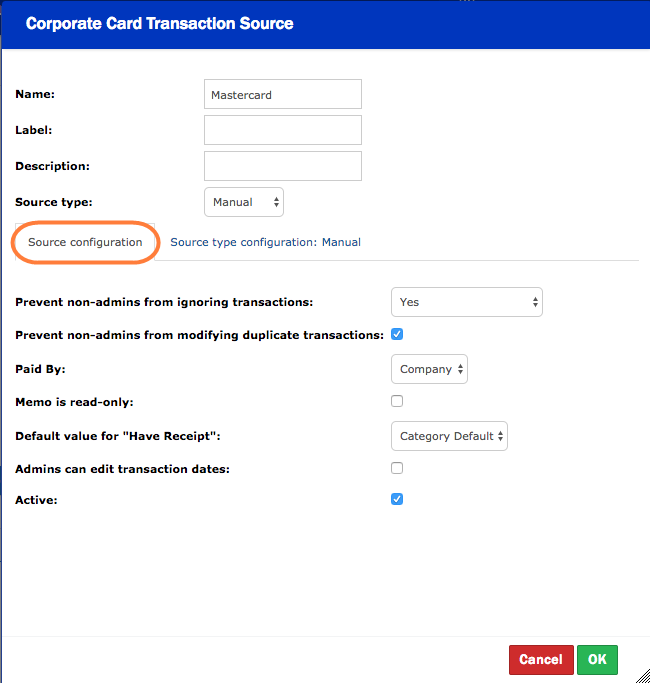Focus the empty Label text field
Image resolution: width=650 pixels, height=683 pixels.
click(x=282, y=130)
